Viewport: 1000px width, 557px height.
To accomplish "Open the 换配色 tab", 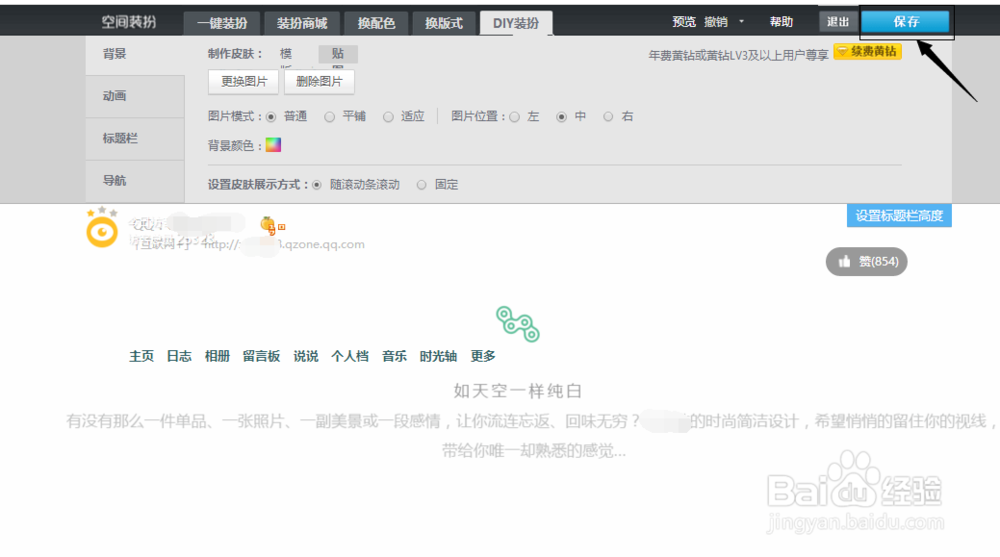I will (x=376, y=24).
